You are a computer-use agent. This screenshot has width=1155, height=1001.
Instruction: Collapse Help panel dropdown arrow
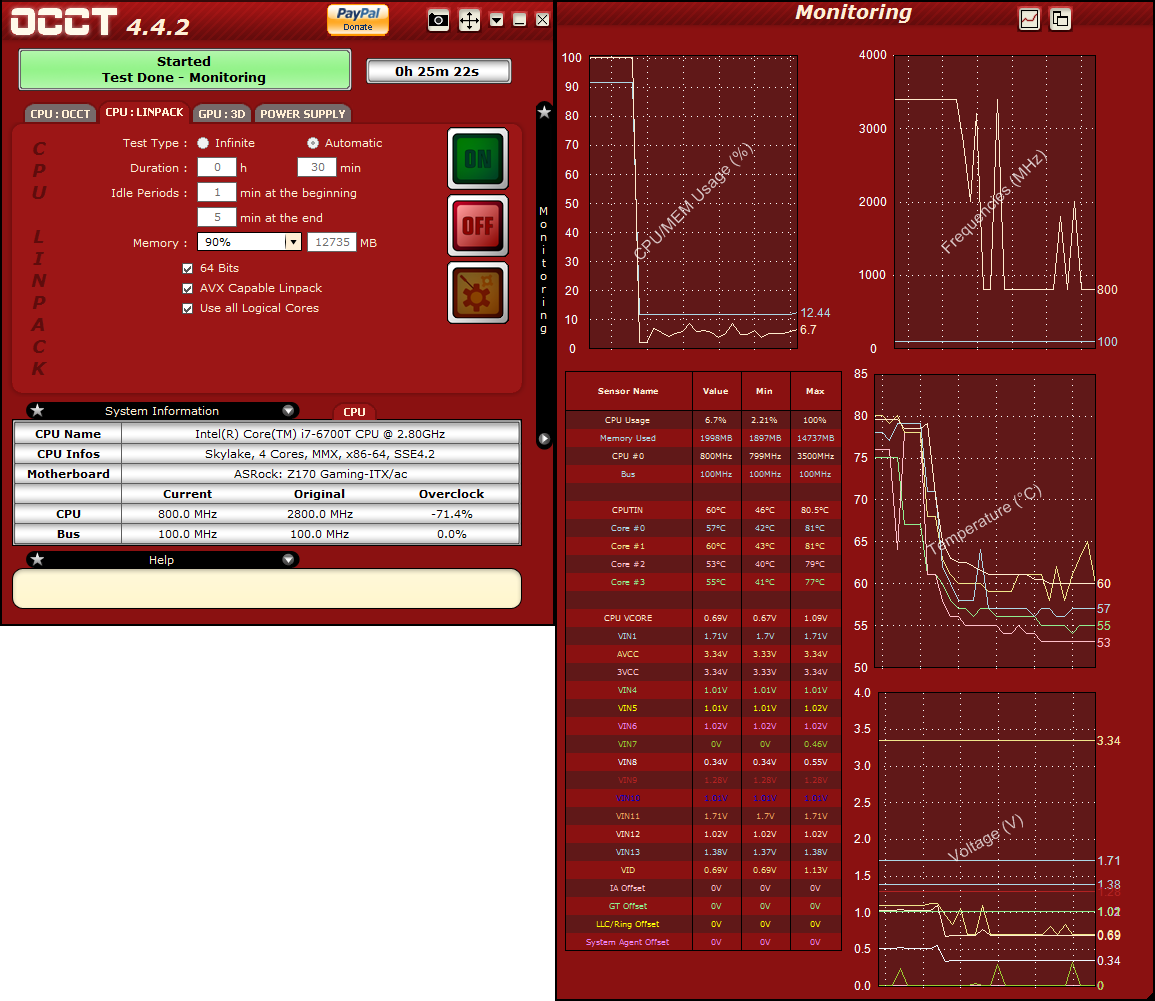tap(288, 560)
